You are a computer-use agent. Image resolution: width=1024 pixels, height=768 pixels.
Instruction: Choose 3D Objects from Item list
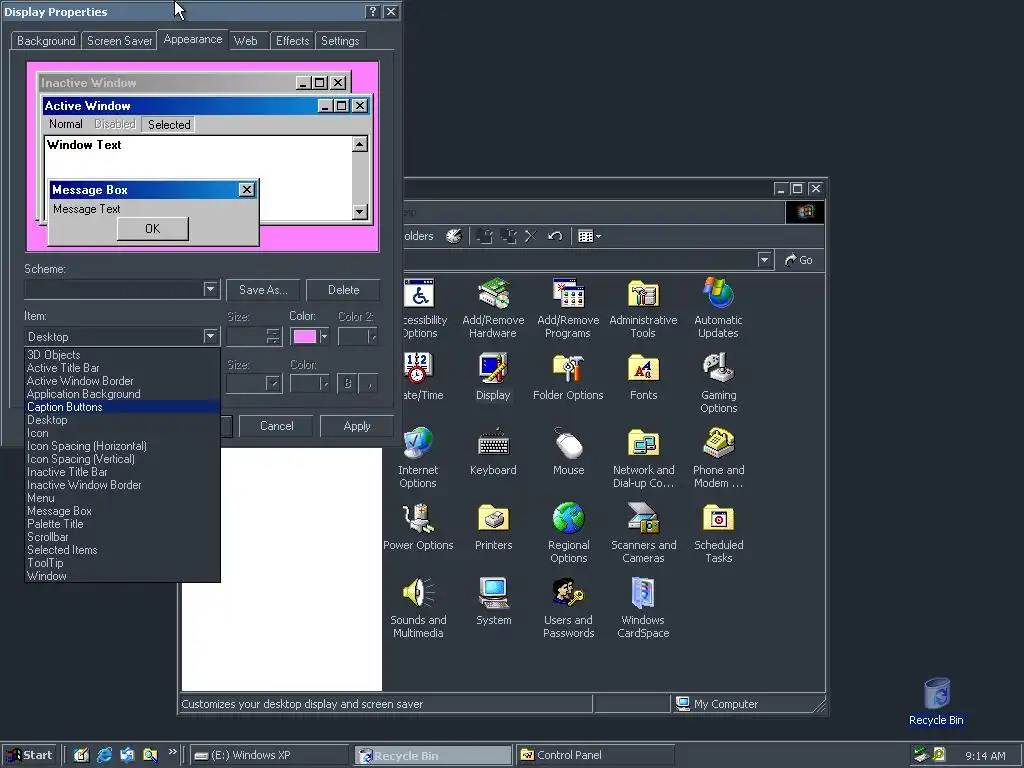[x=122, y=355]
